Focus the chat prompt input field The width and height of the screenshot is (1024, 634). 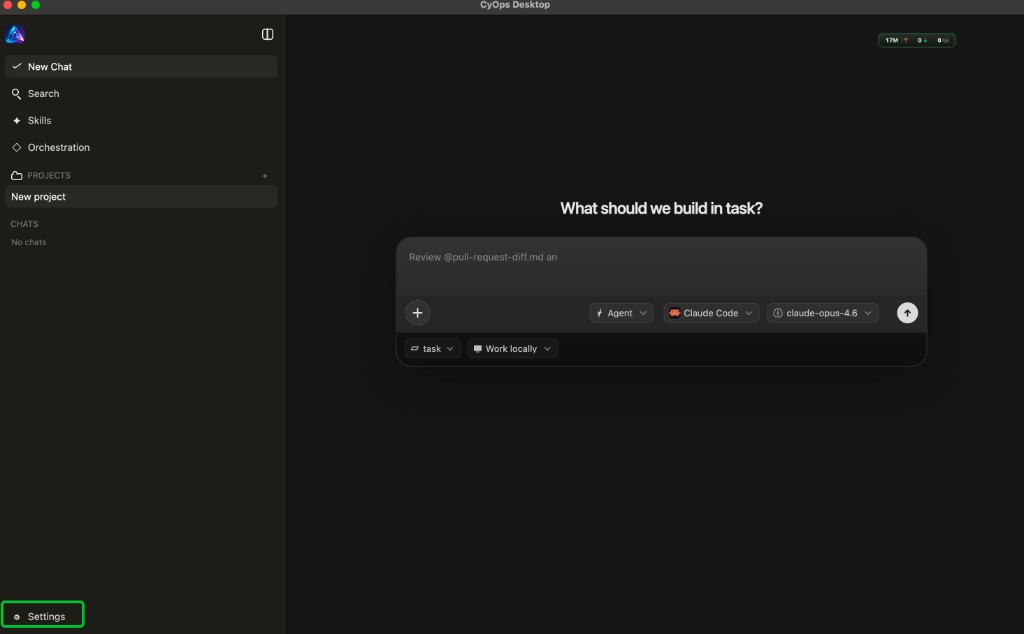pyautogui.click(x=661, y=266)
